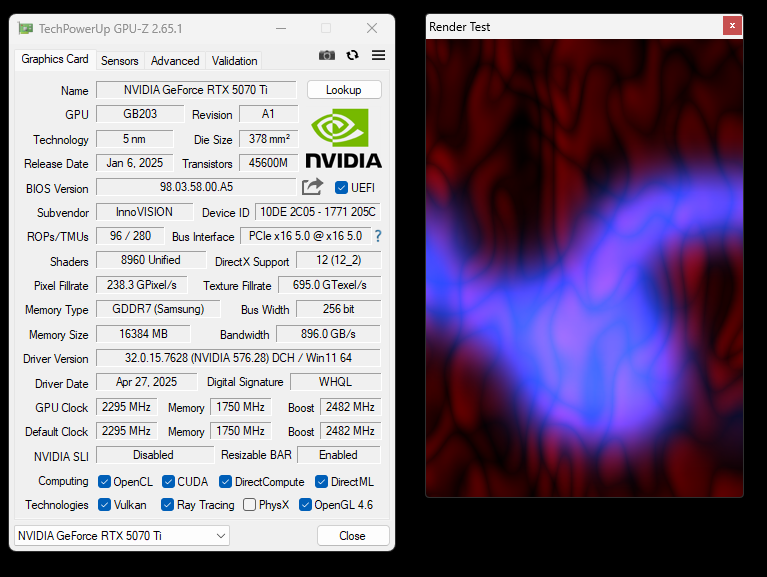Screen dimensions: 767x577
Task: Click the Memory Size field 16384 MB
Action: pyautogui.click(x=143, y=334)
